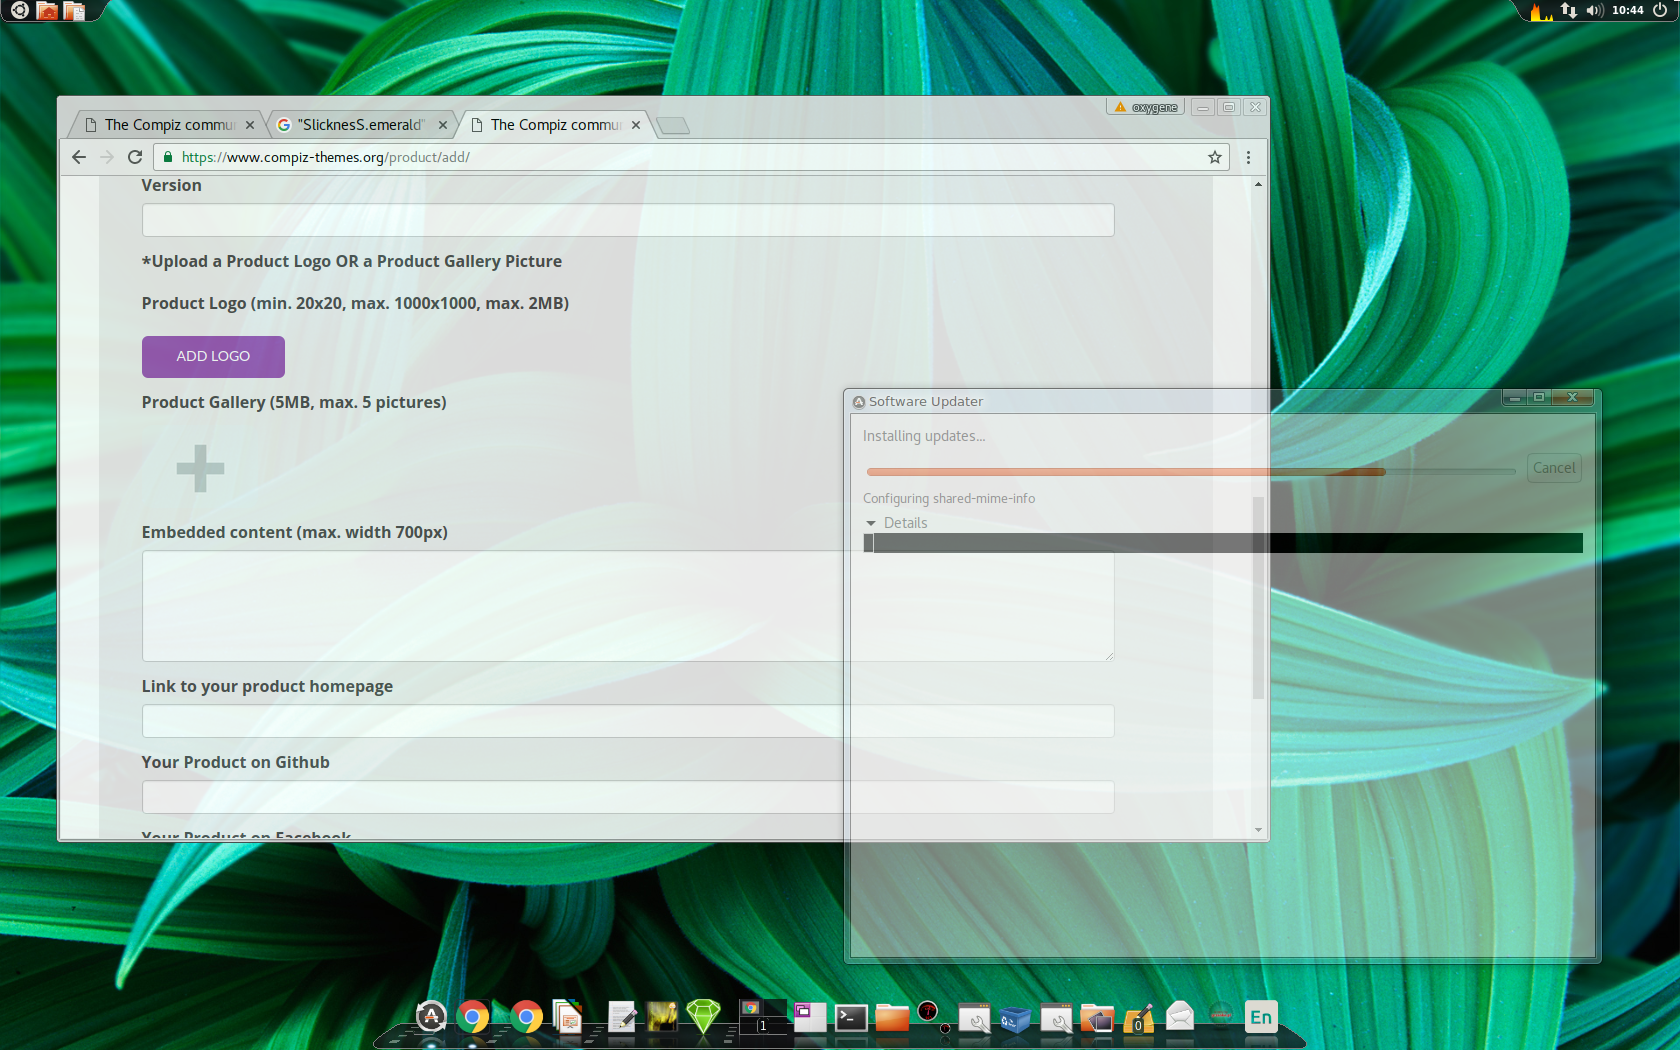The height and width of the screenshot is (1050, 1680).
Task: Open the orange folder icon in dock
Action: click(892, 1018)
